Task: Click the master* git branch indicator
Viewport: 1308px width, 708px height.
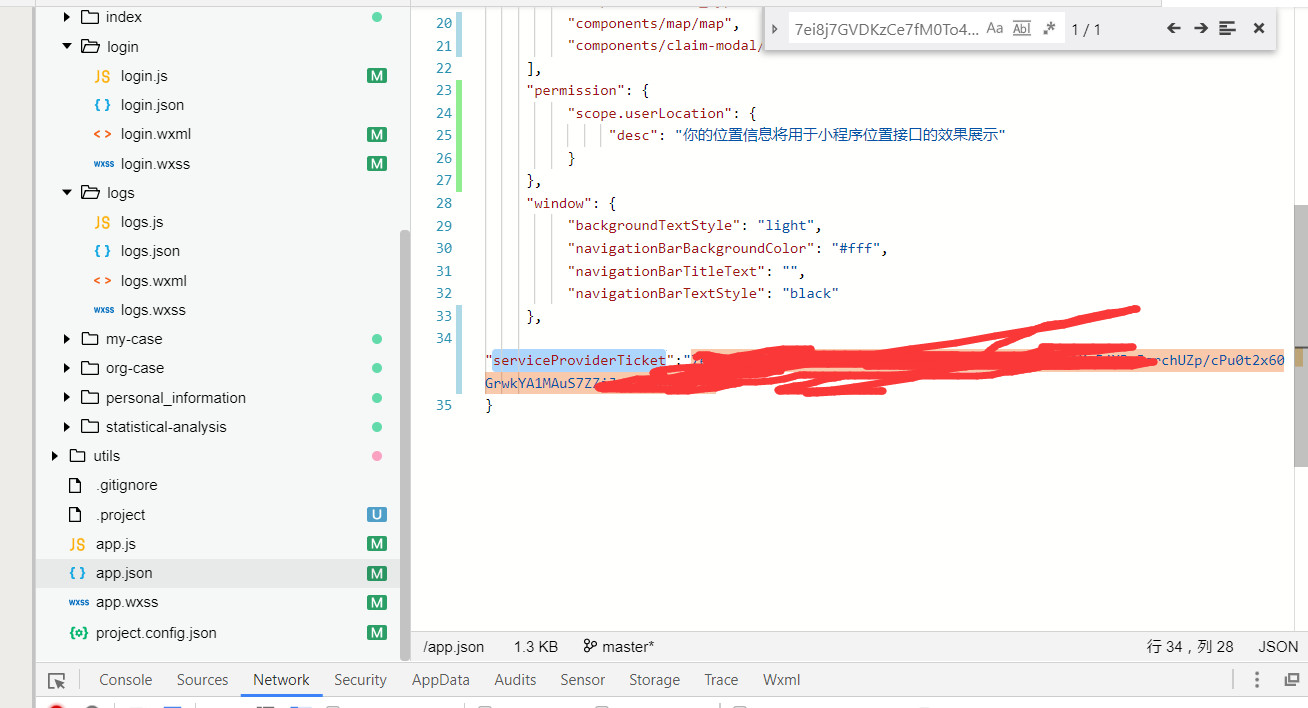Action: [x=619, y=647]
